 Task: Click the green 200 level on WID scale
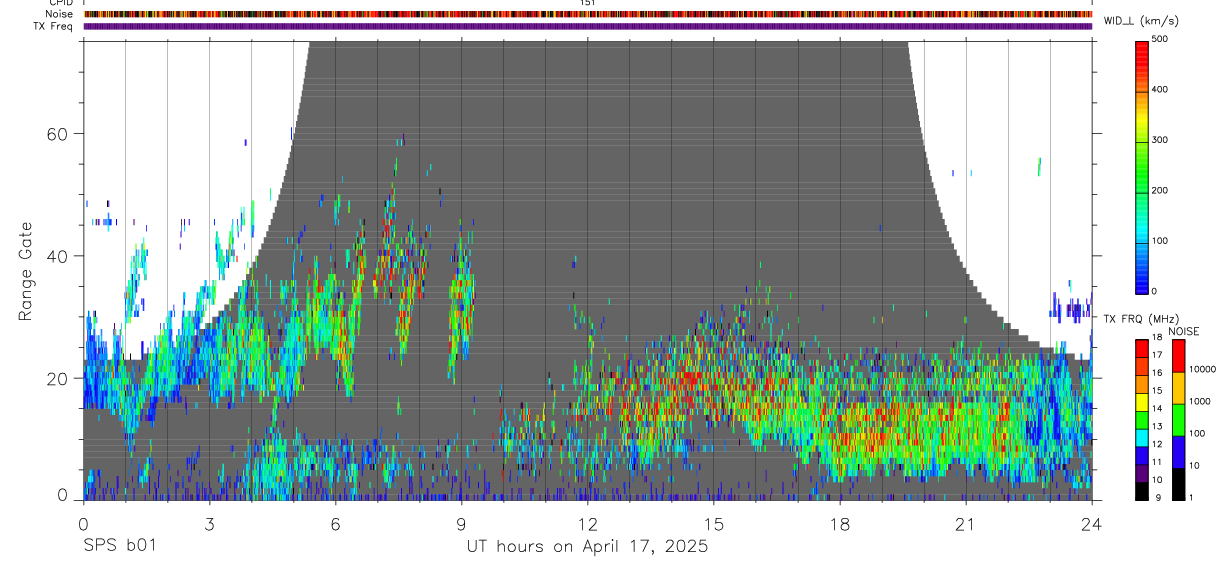pos(1141,190)
